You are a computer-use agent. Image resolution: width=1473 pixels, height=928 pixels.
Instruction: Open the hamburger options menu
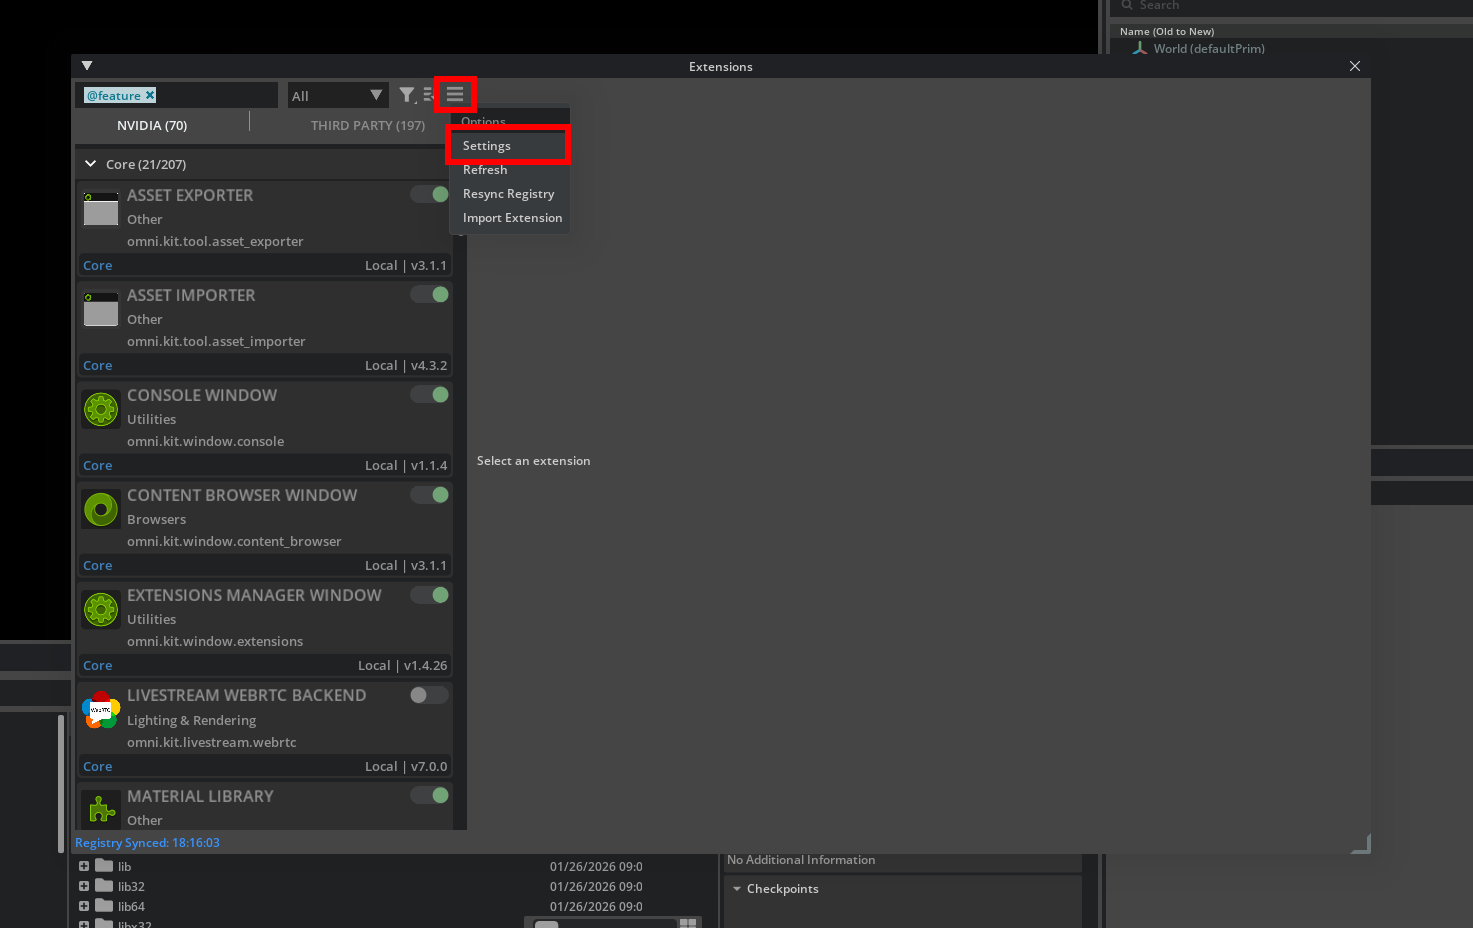tap(455, 94)
